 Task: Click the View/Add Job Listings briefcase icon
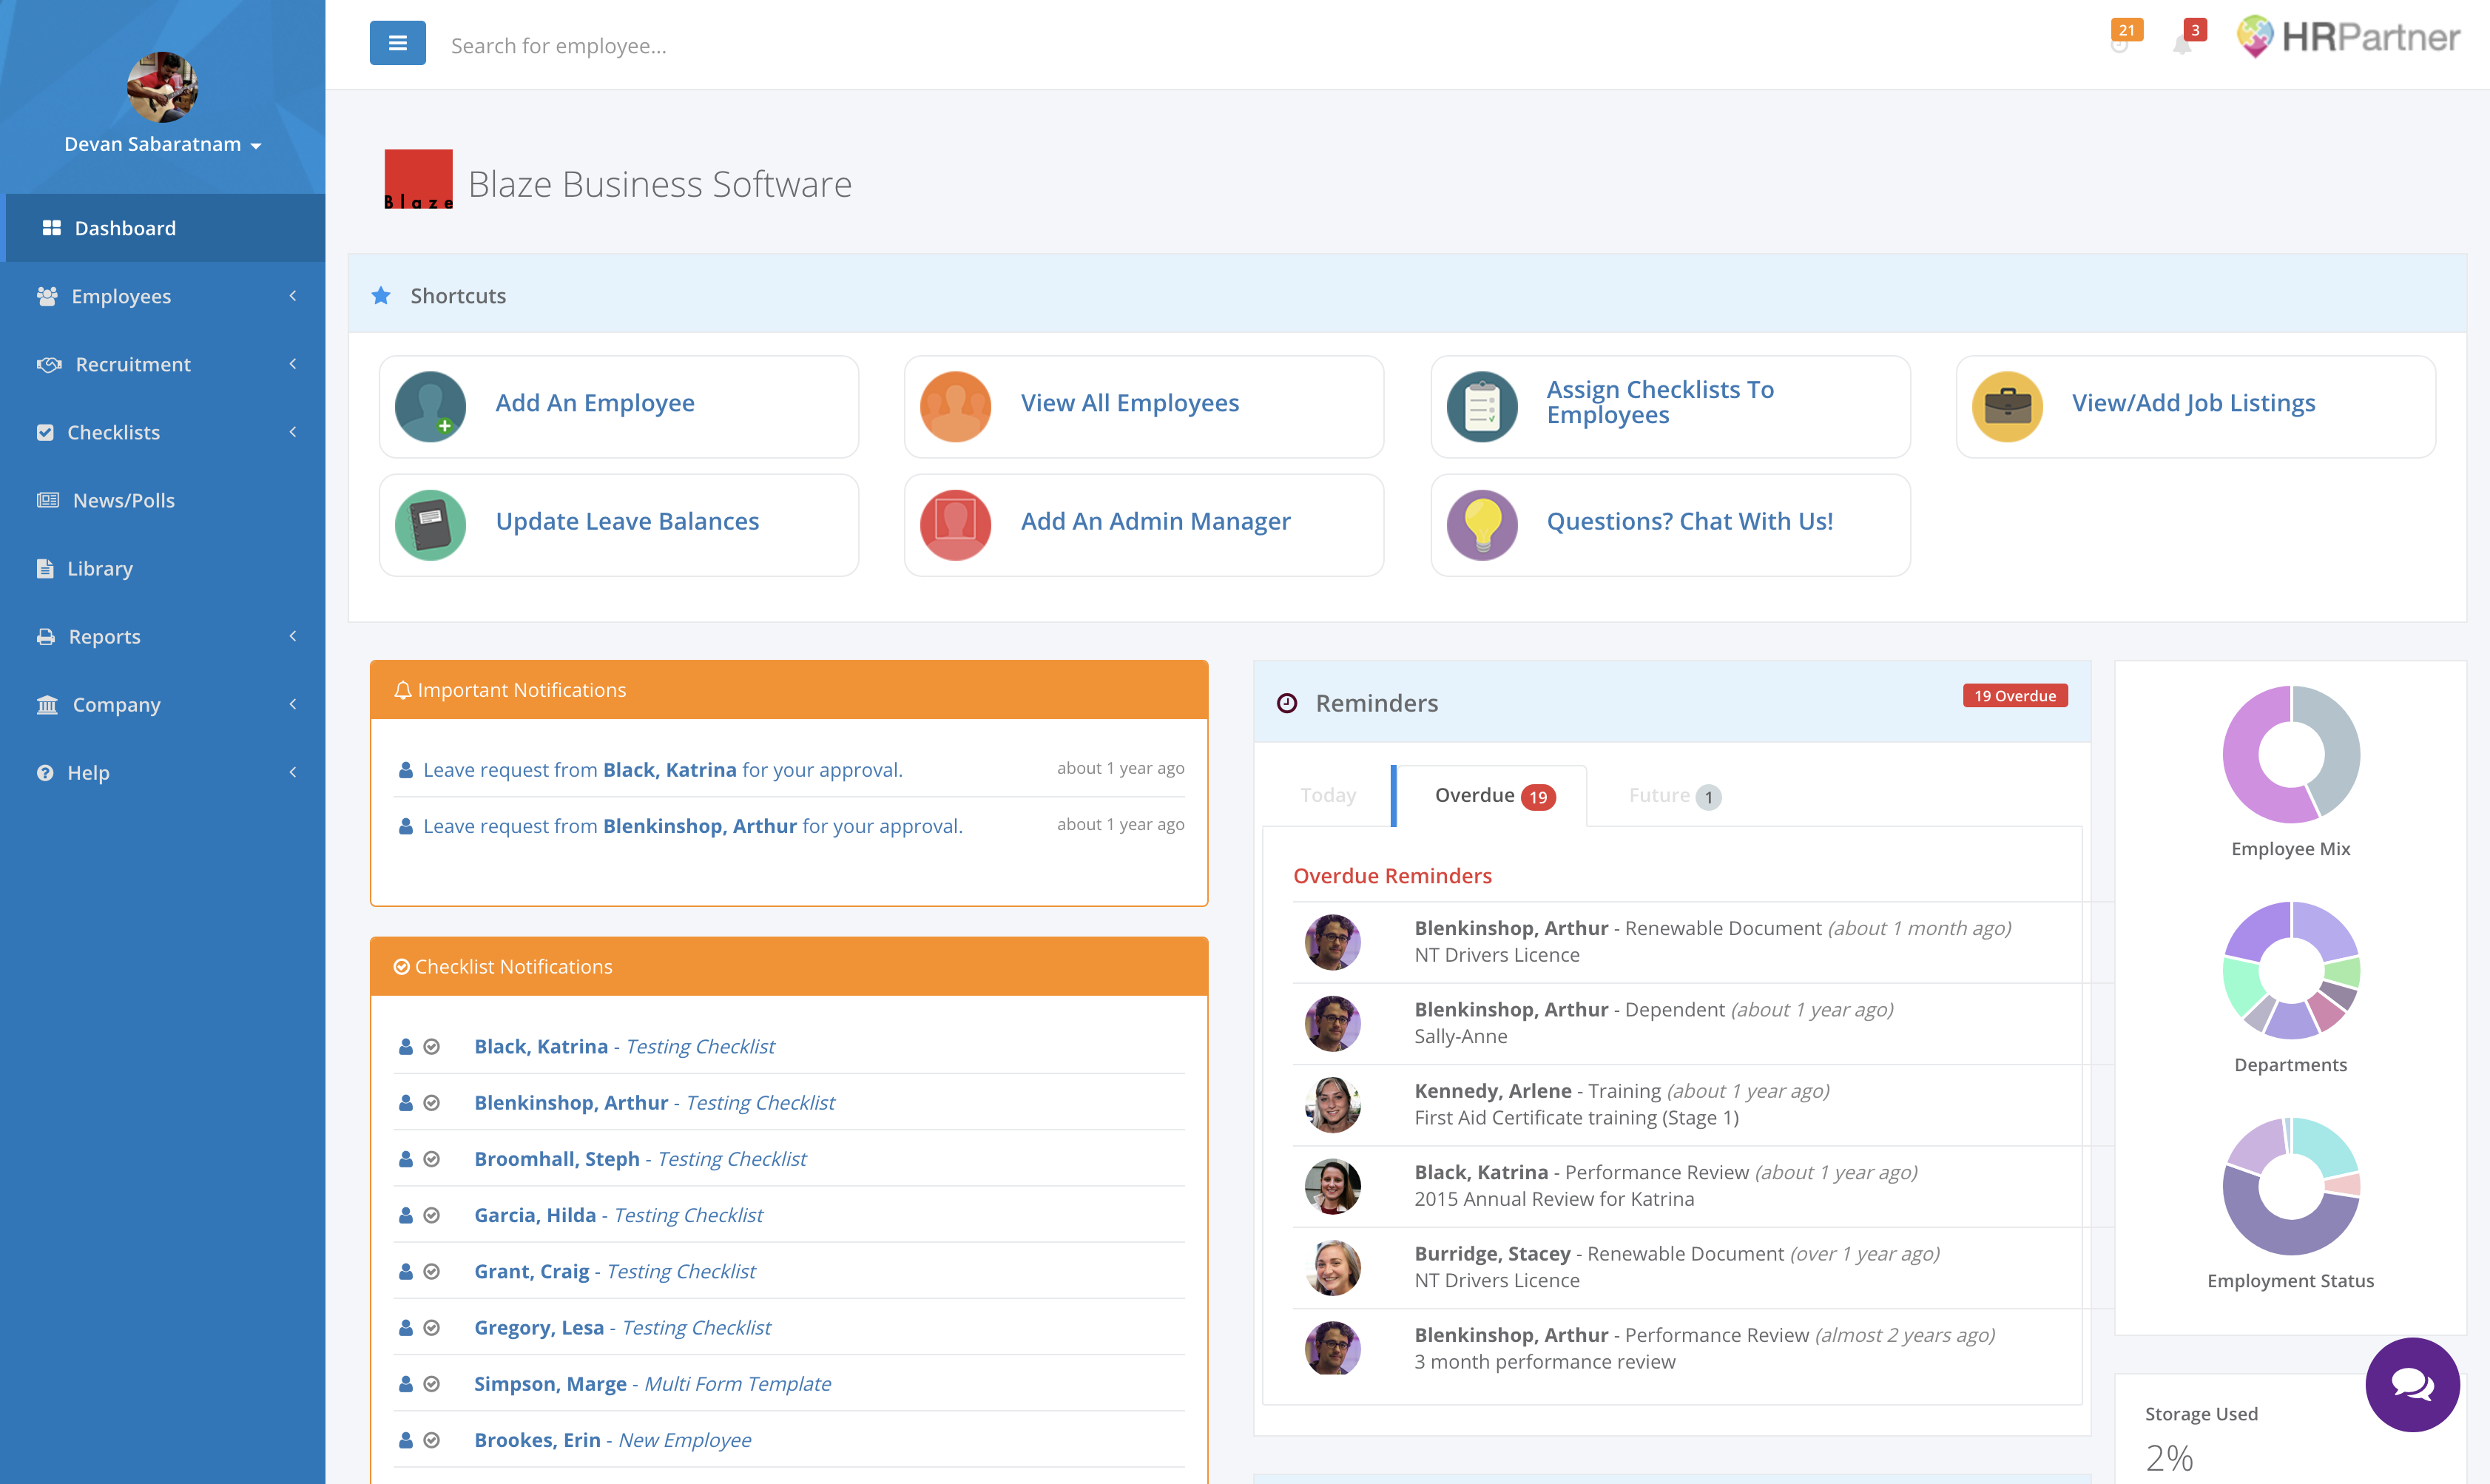click(x=2011, y=402)
